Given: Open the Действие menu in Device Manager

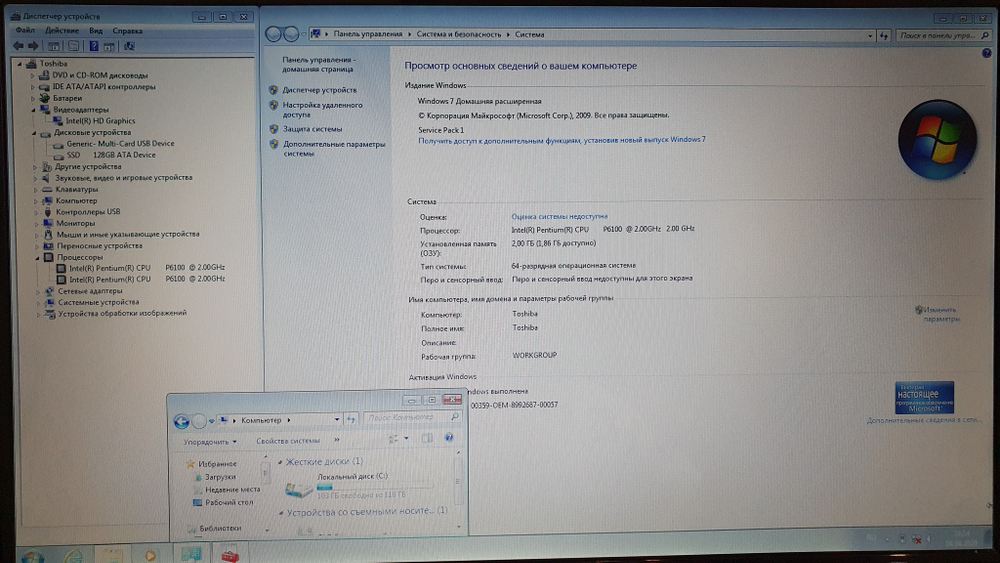Looking at the screenshot, I should pyautogui.click(x=62, y=30).
